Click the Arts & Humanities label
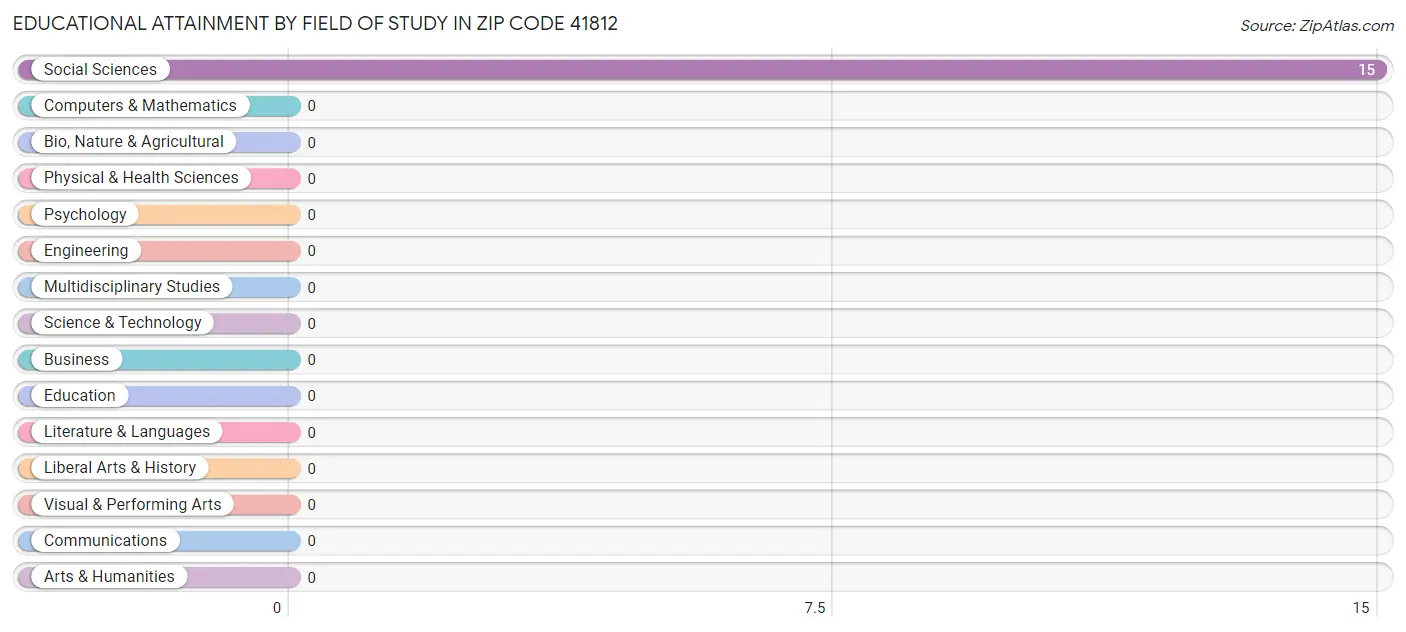Viewport: 1406px width, 632px height. (109, 577)
